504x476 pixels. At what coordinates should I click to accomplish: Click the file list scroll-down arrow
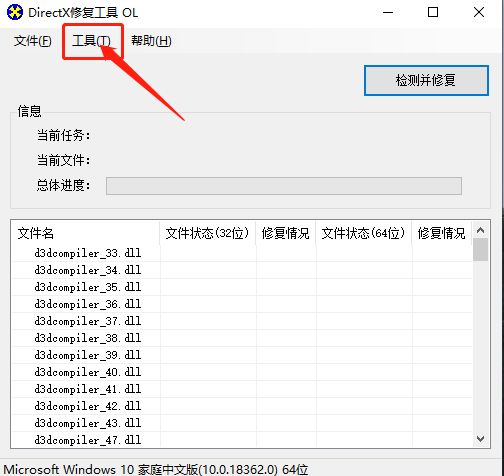tap(480, 439)
